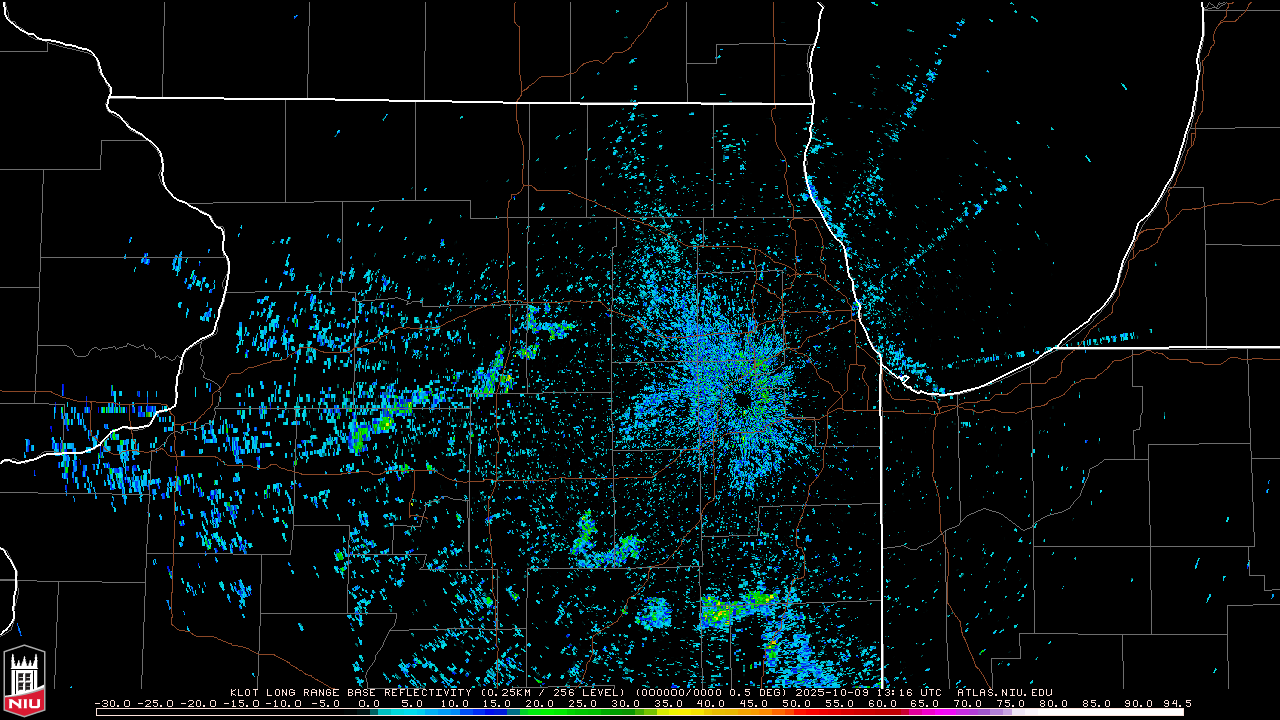Click the radar site center at KLOT
Screen dimensions: 1280x720
(x=741, y=398)
